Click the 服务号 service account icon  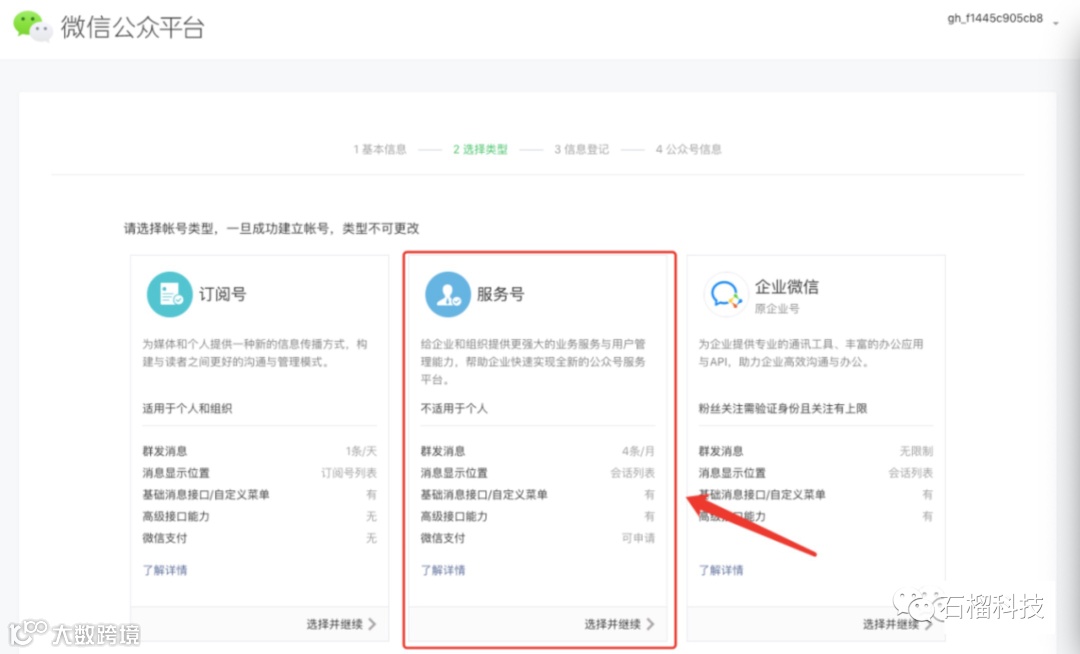coord(448,294)
